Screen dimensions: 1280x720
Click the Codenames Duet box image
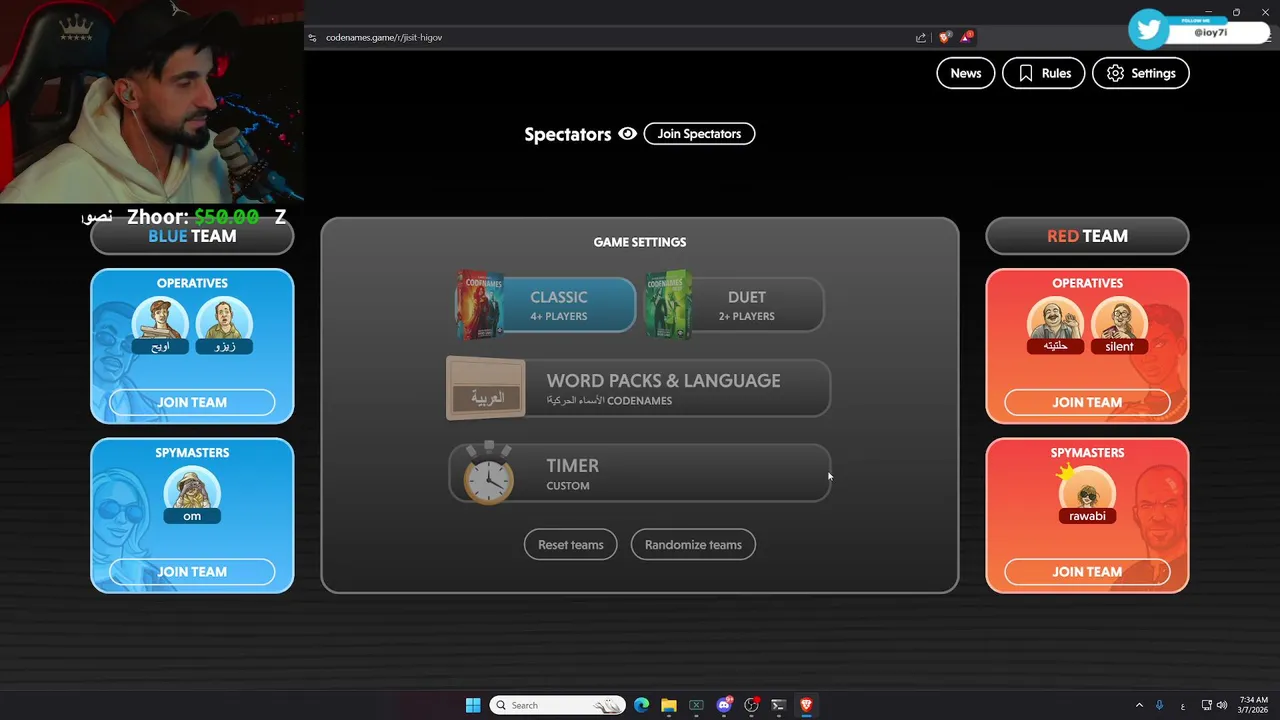coord(668,305)
